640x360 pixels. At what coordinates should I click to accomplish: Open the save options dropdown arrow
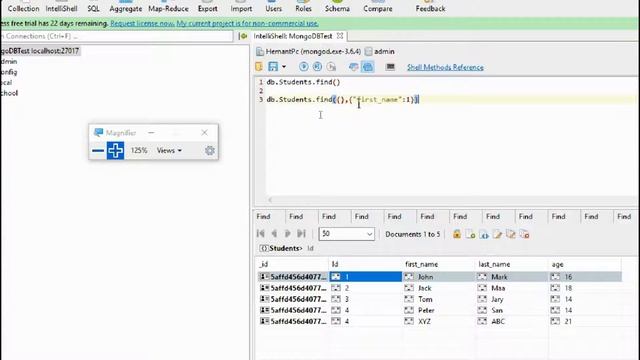284,67
